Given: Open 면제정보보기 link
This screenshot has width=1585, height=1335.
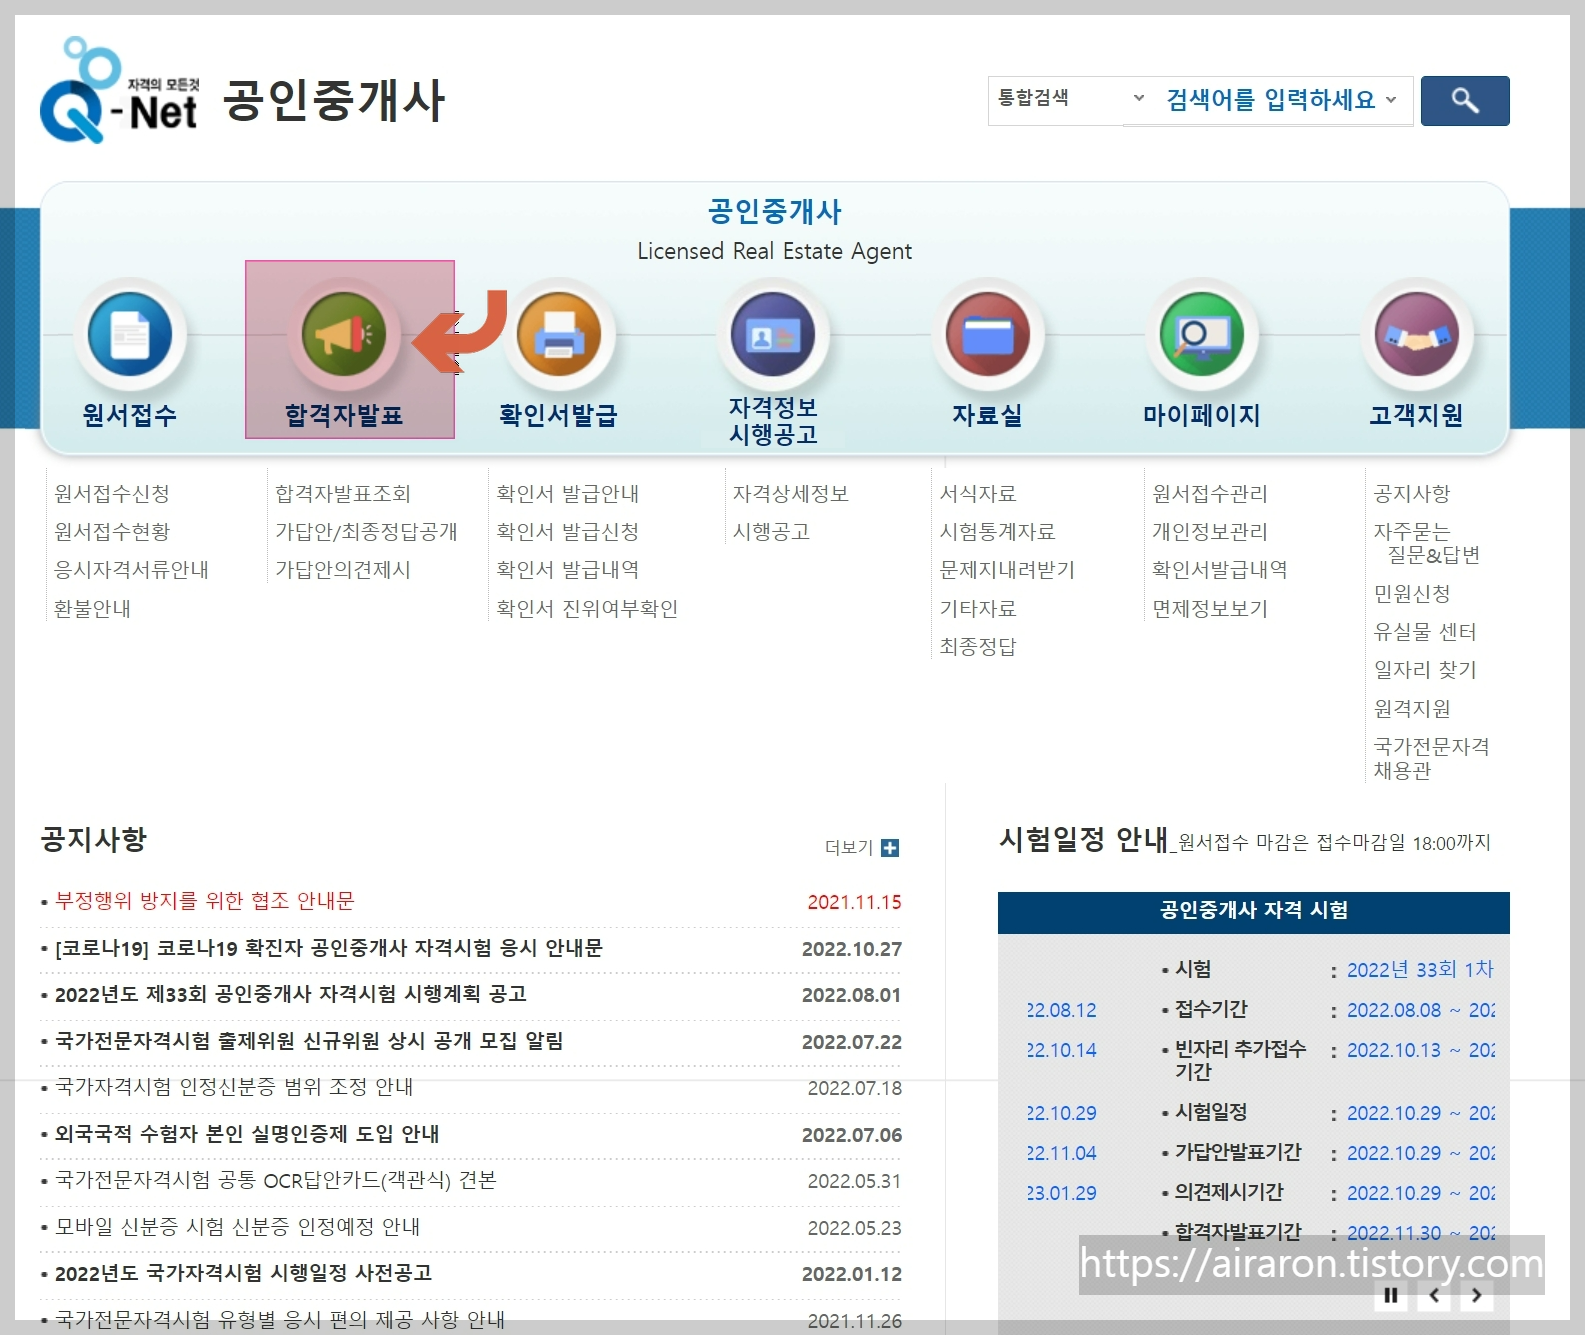Looking at the screenshot, I should (1210, 608).
